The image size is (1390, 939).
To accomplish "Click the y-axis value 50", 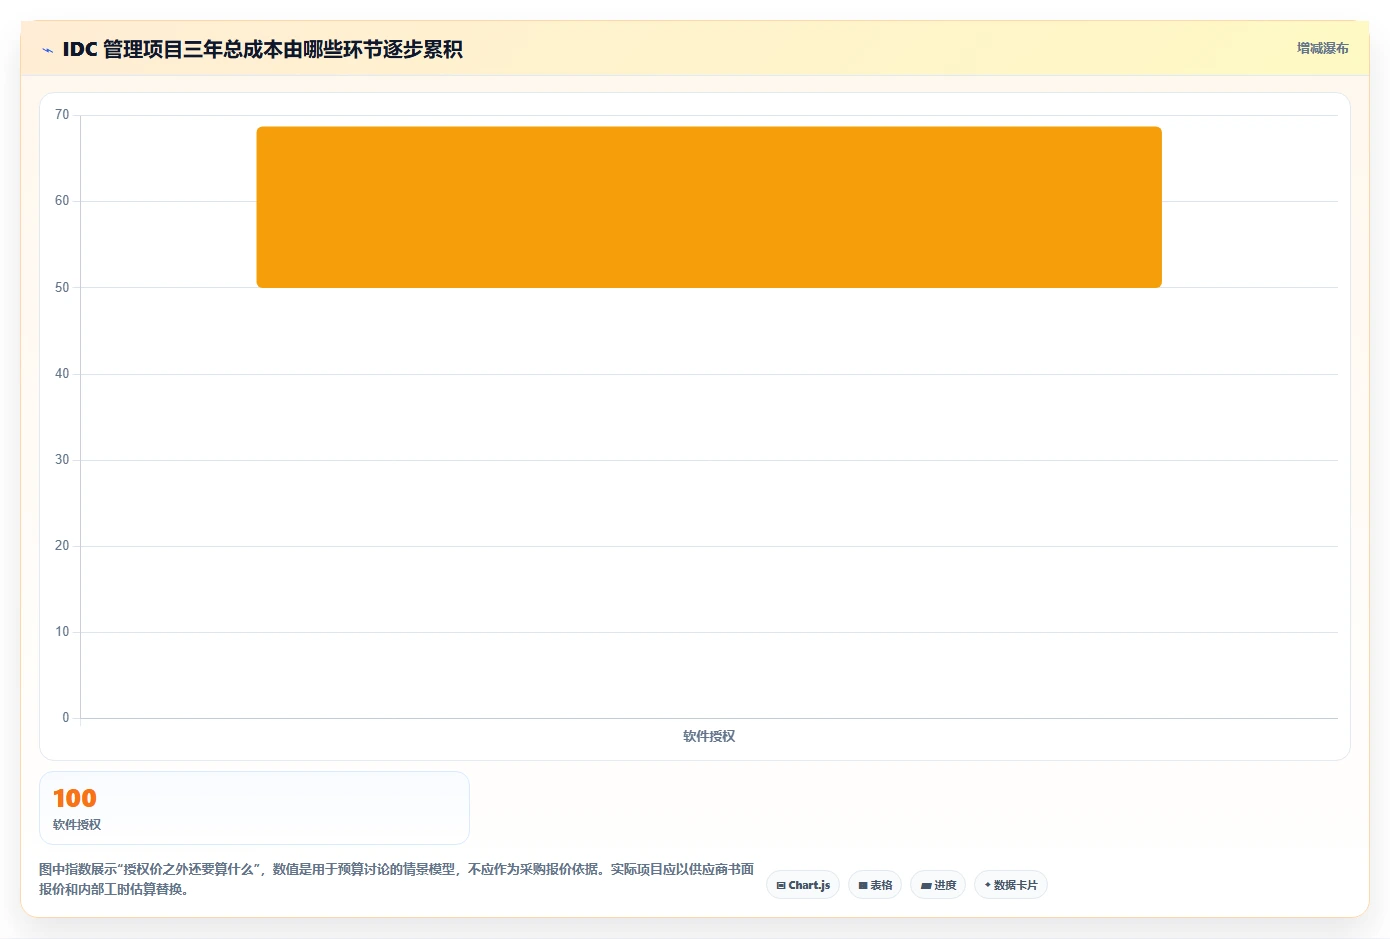I will pyautogui.click(x=62, y=288).
